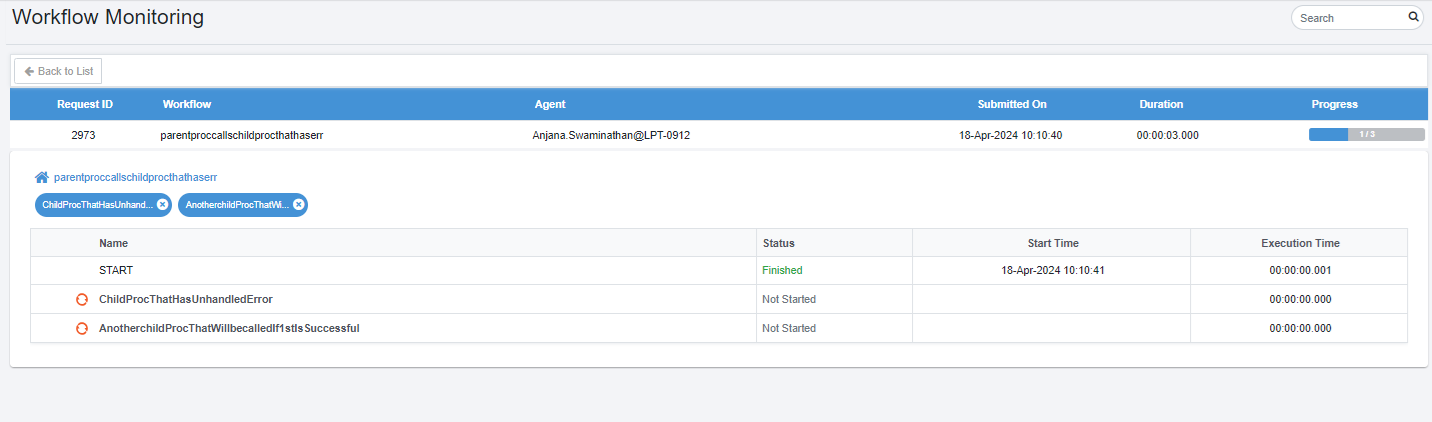Click the home breadcrumb icon
Image resolution: width=1432 pixels, height=422 pixels.
[x=42, y=177]
